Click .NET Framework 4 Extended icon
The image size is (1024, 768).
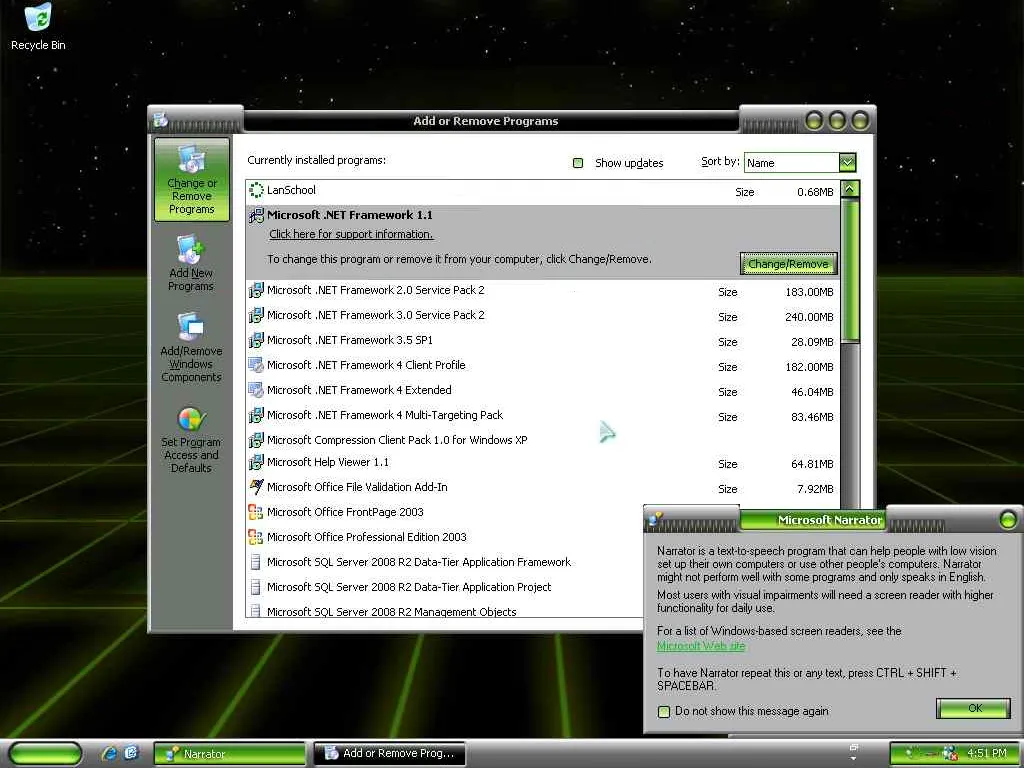pyautogui.click(x=257, y=390)
